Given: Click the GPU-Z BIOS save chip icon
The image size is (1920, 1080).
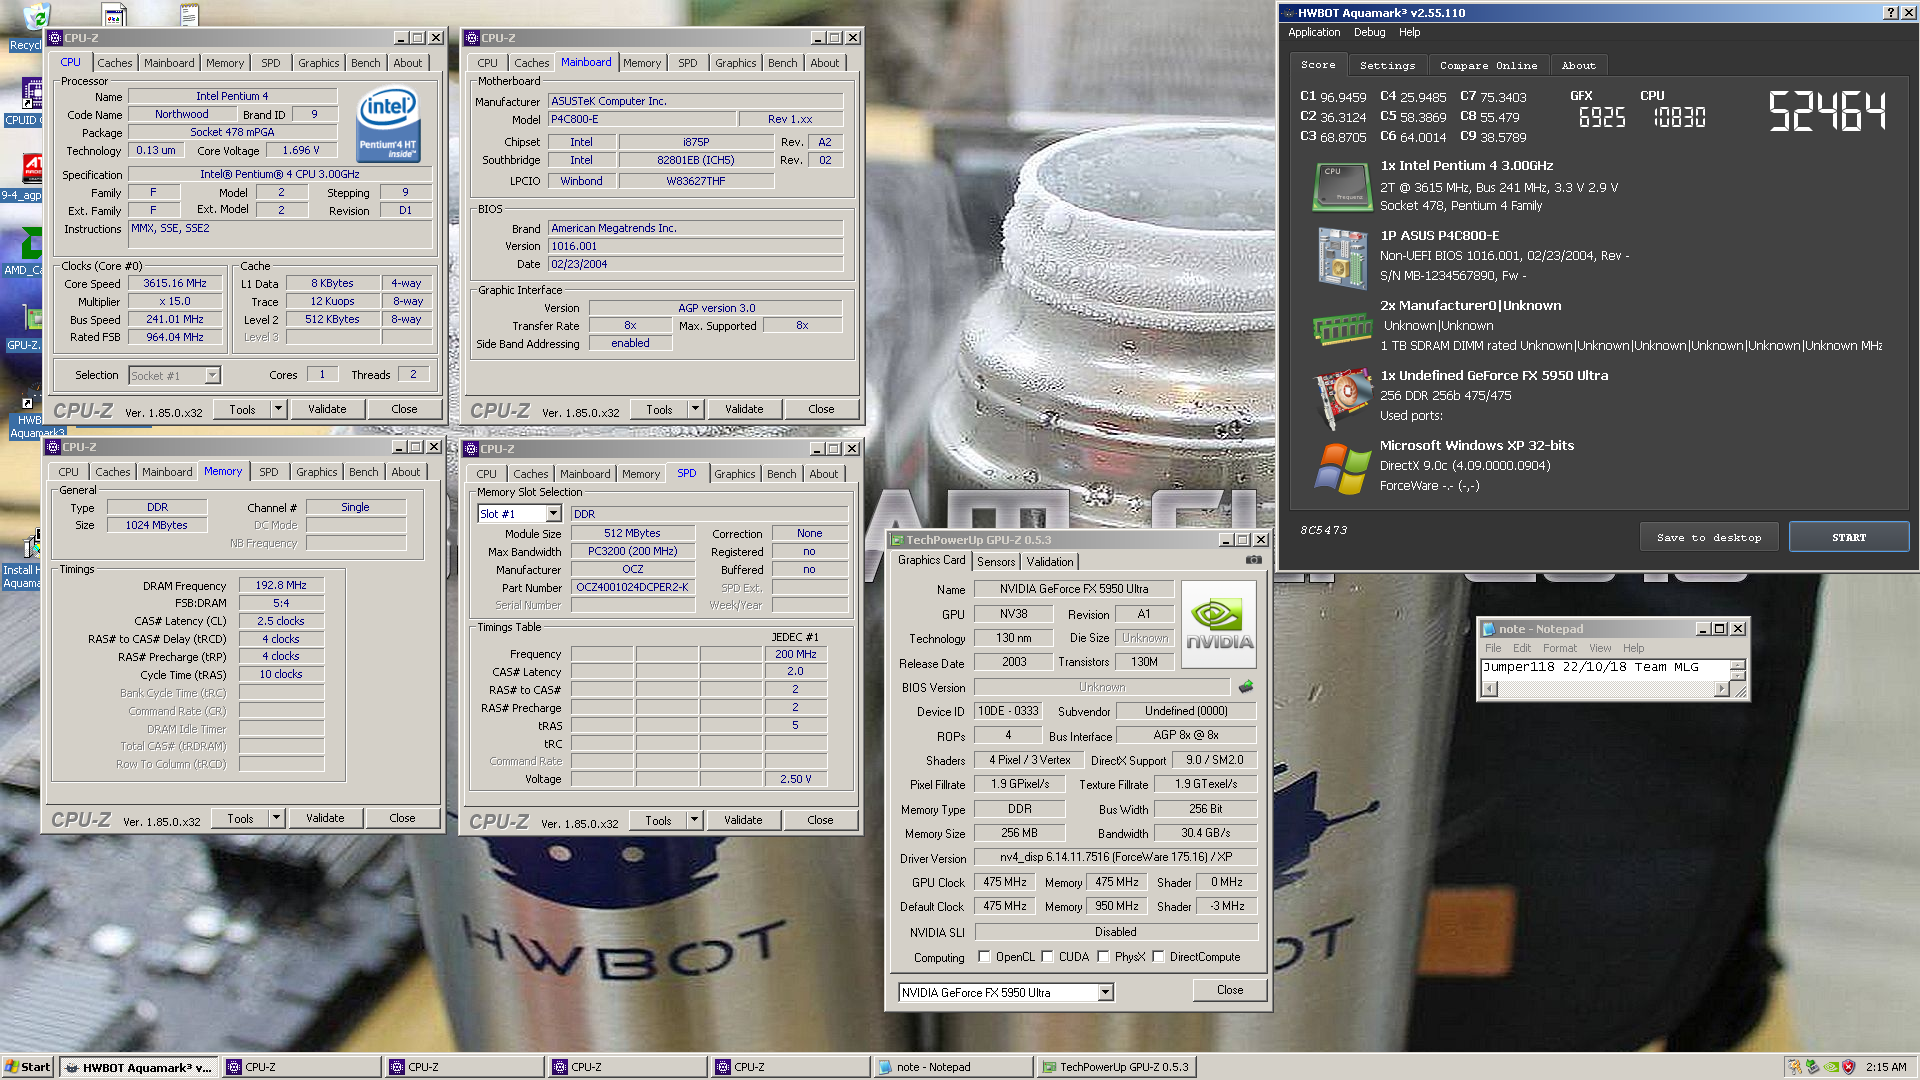Looking at the screenshot, I should coord(1246,687).
